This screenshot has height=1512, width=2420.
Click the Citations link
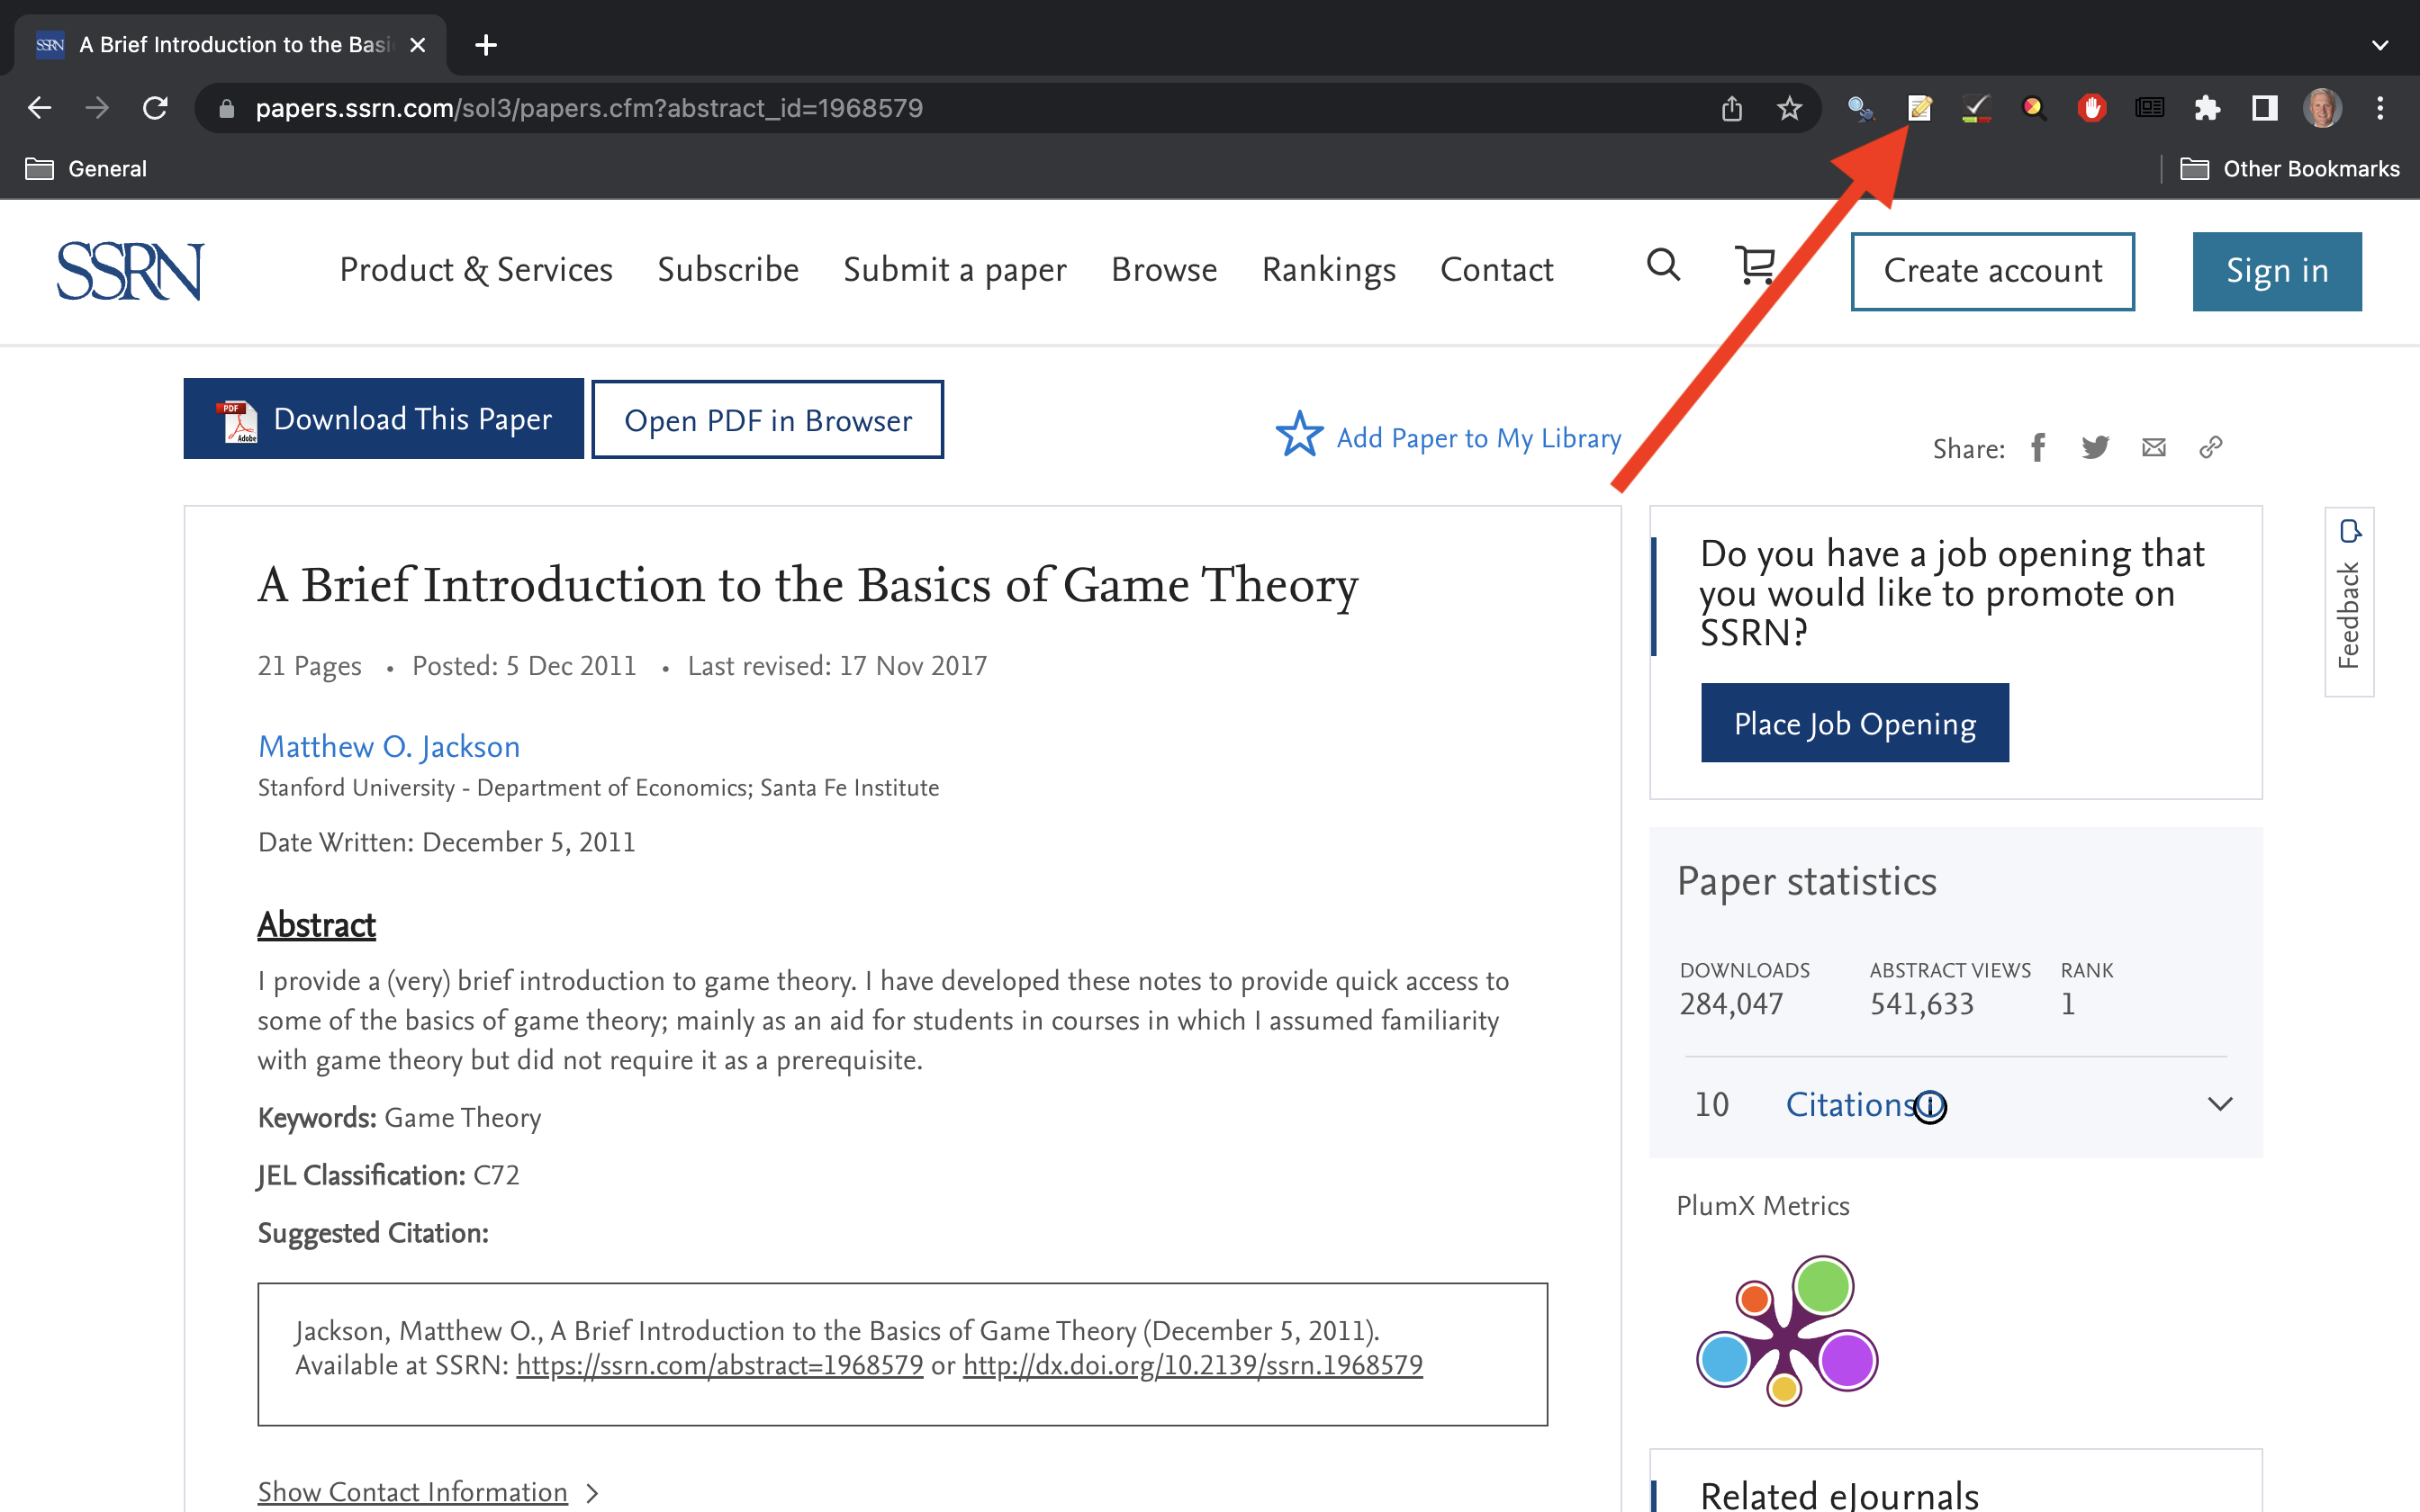point(1849,1105)
